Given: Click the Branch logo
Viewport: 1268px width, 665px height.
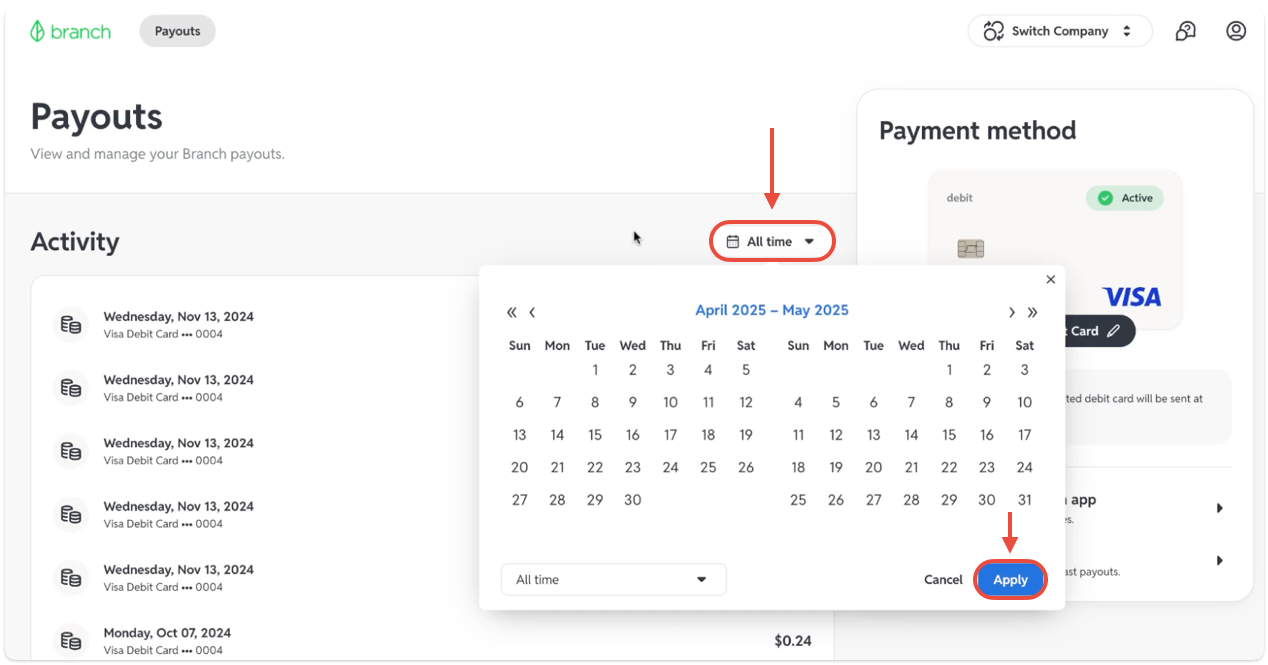Looking at the screenshot, I should 70,31.
